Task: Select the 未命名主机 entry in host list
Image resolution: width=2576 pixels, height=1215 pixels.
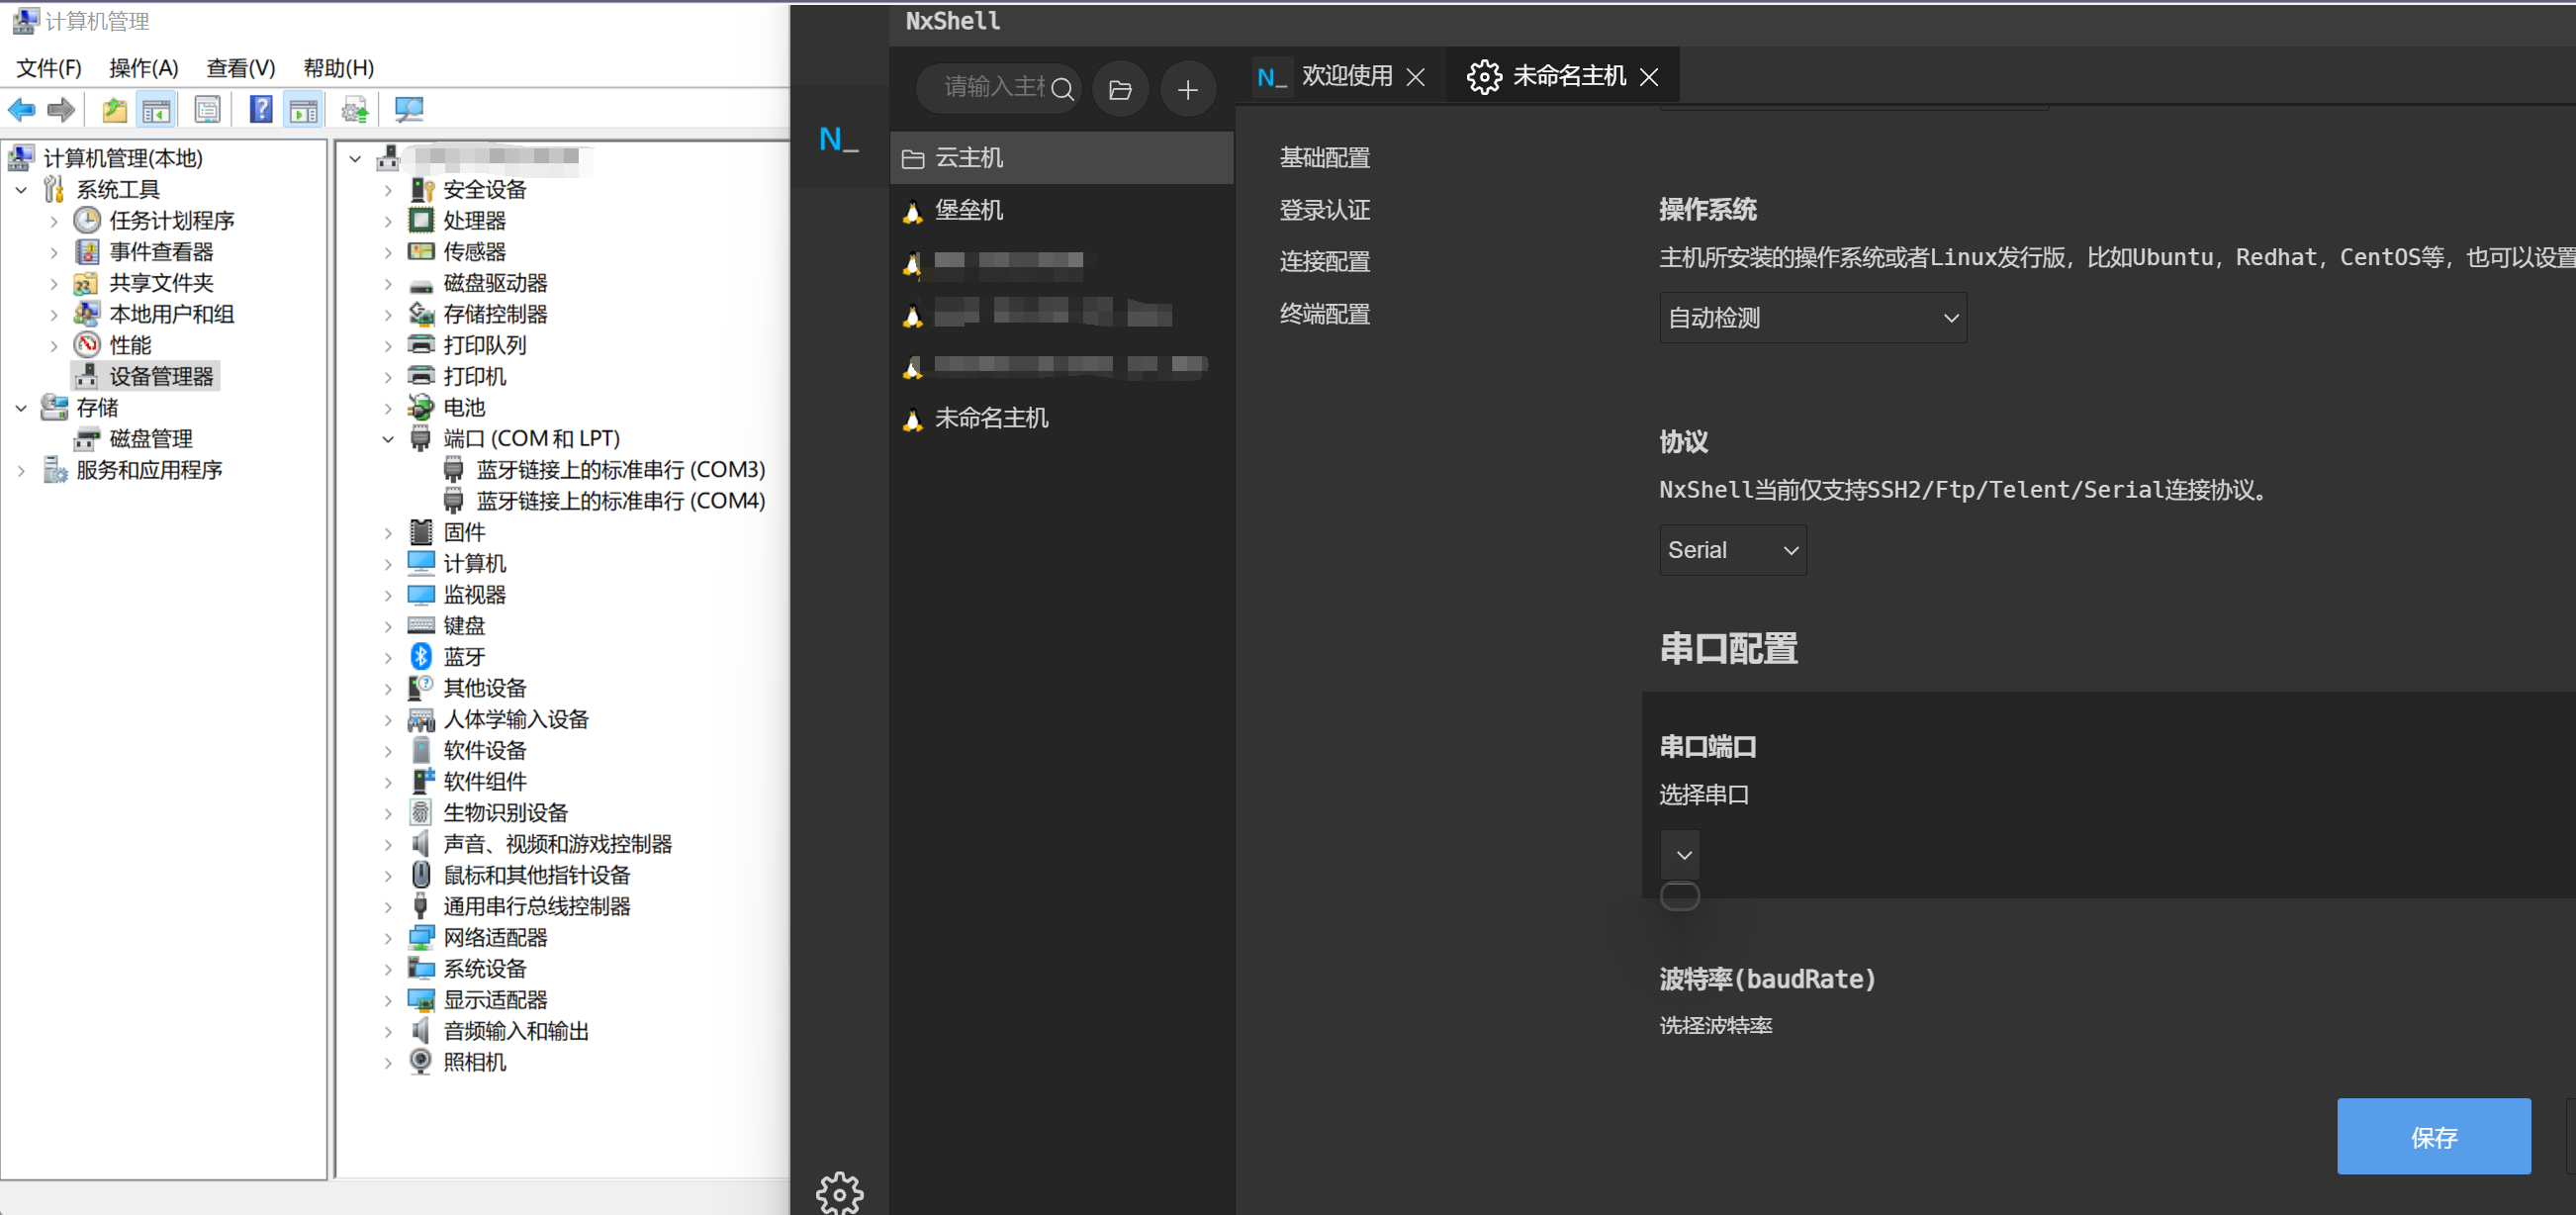Action: click(x=991, y=419)
